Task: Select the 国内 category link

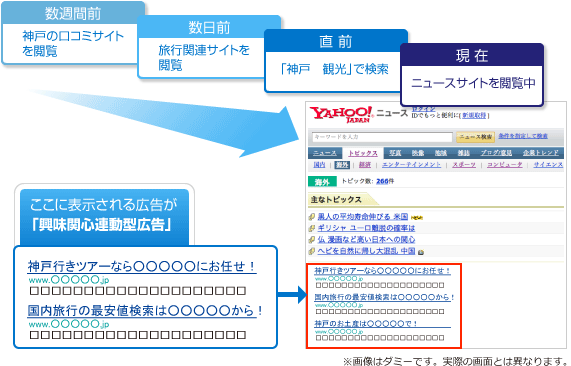Action: (x=319, y=165)
